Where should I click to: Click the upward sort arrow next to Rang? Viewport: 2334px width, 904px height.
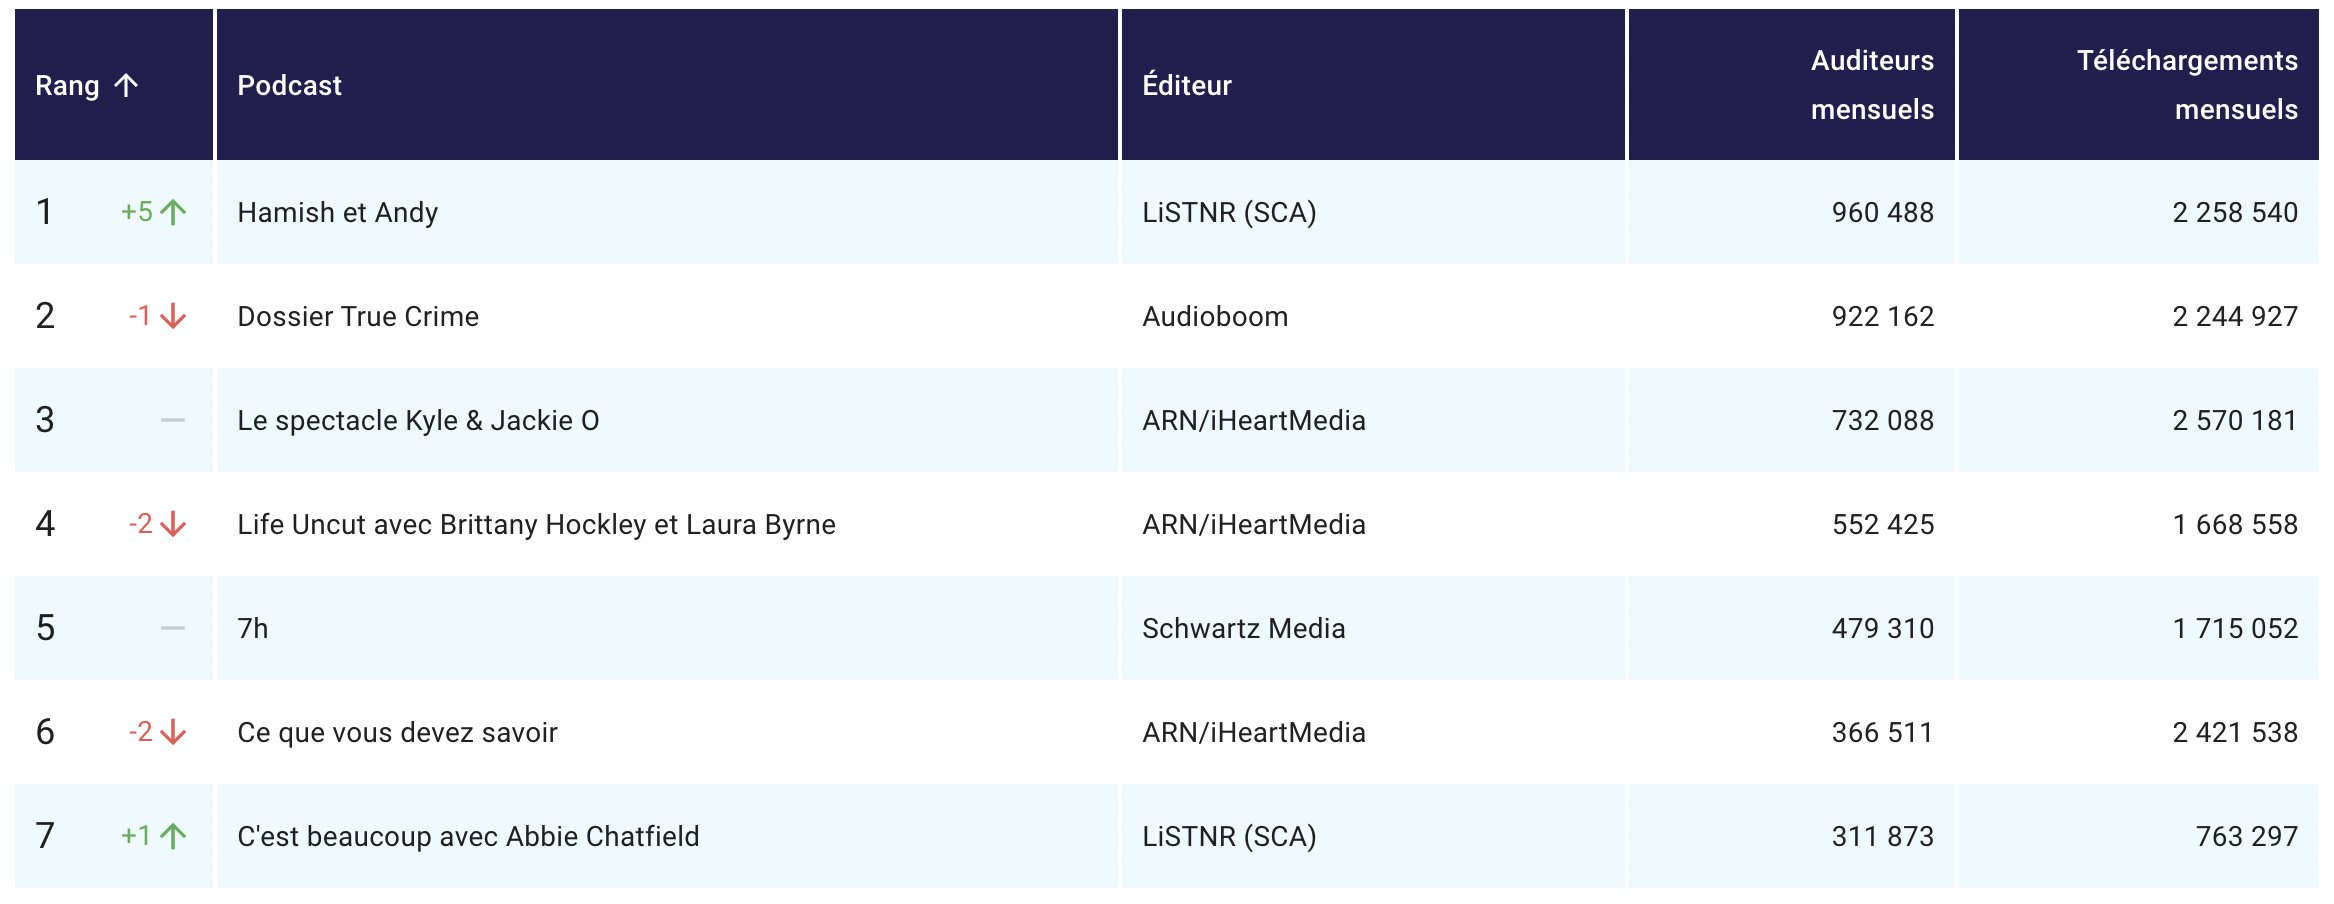pos(124,85)
